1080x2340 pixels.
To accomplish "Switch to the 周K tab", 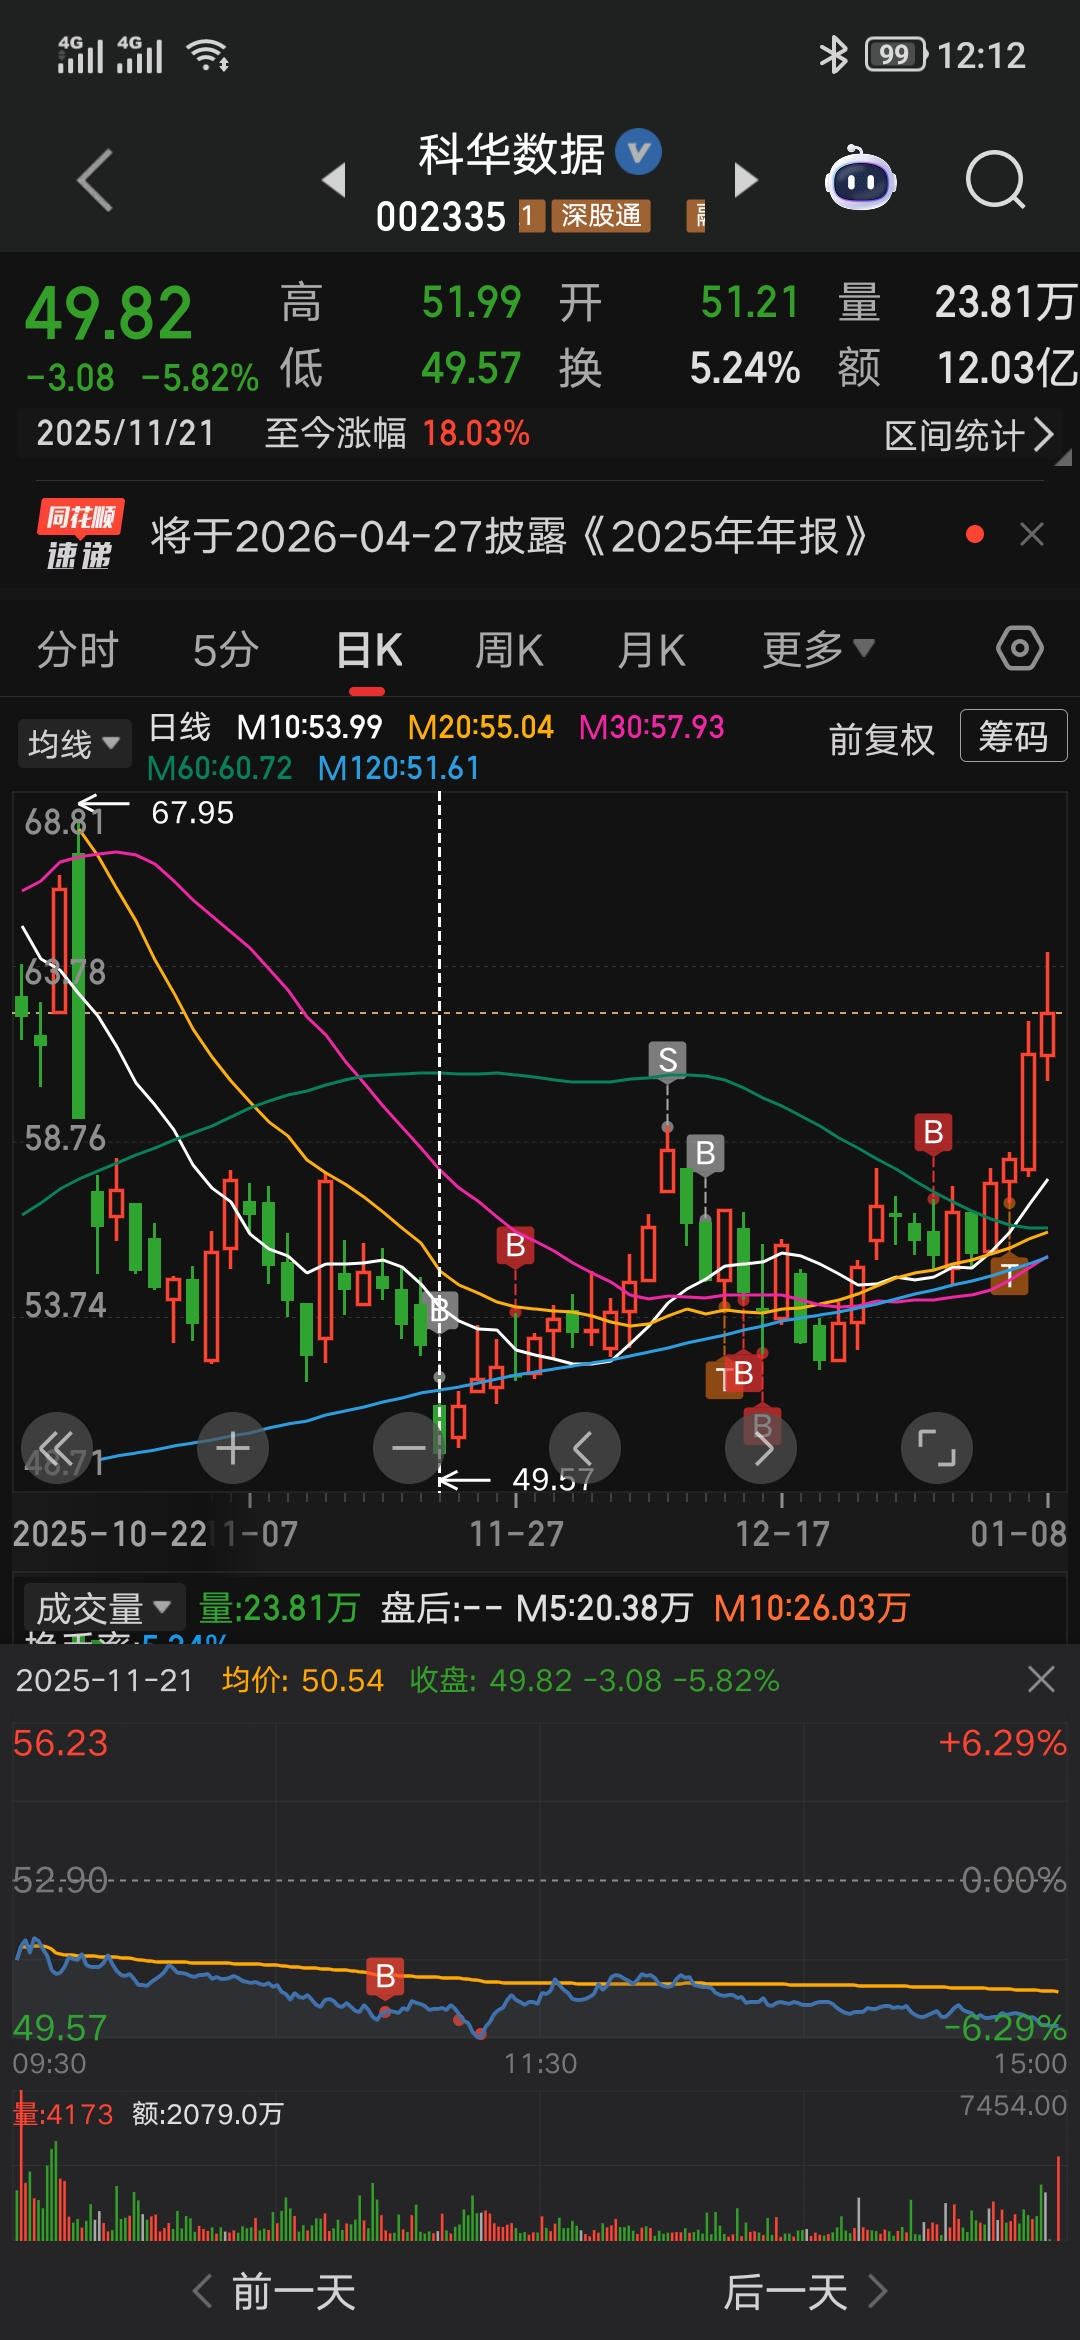I will [x=509, y=650].
